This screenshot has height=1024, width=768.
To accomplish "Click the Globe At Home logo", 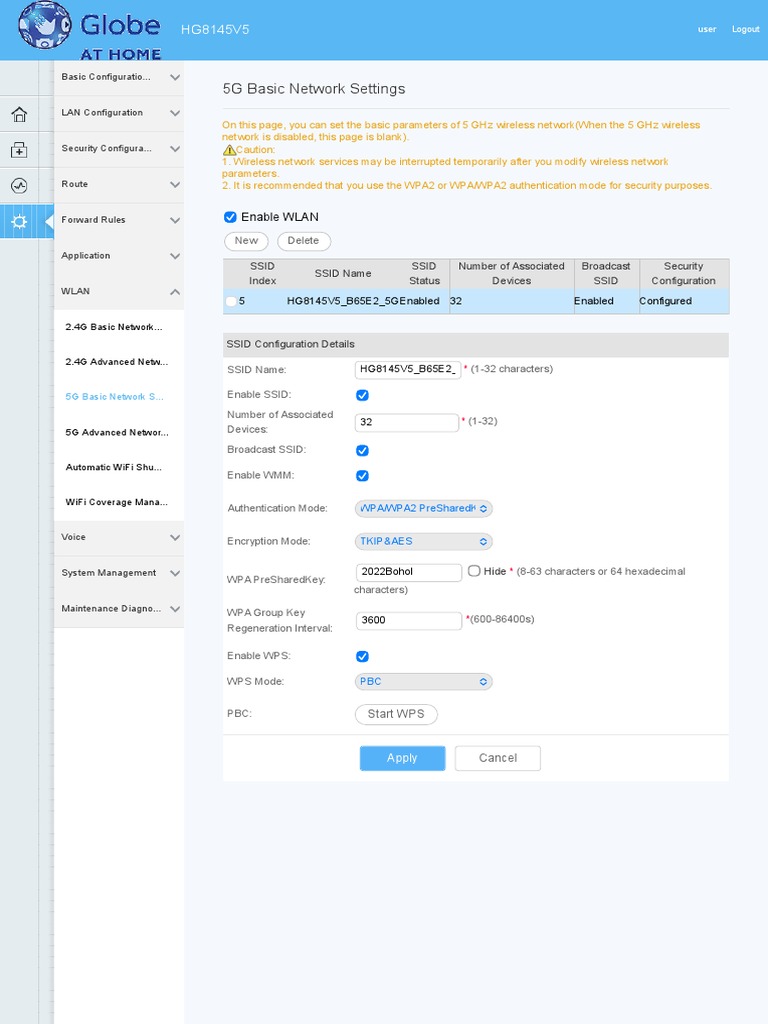I will coord(90,30).
